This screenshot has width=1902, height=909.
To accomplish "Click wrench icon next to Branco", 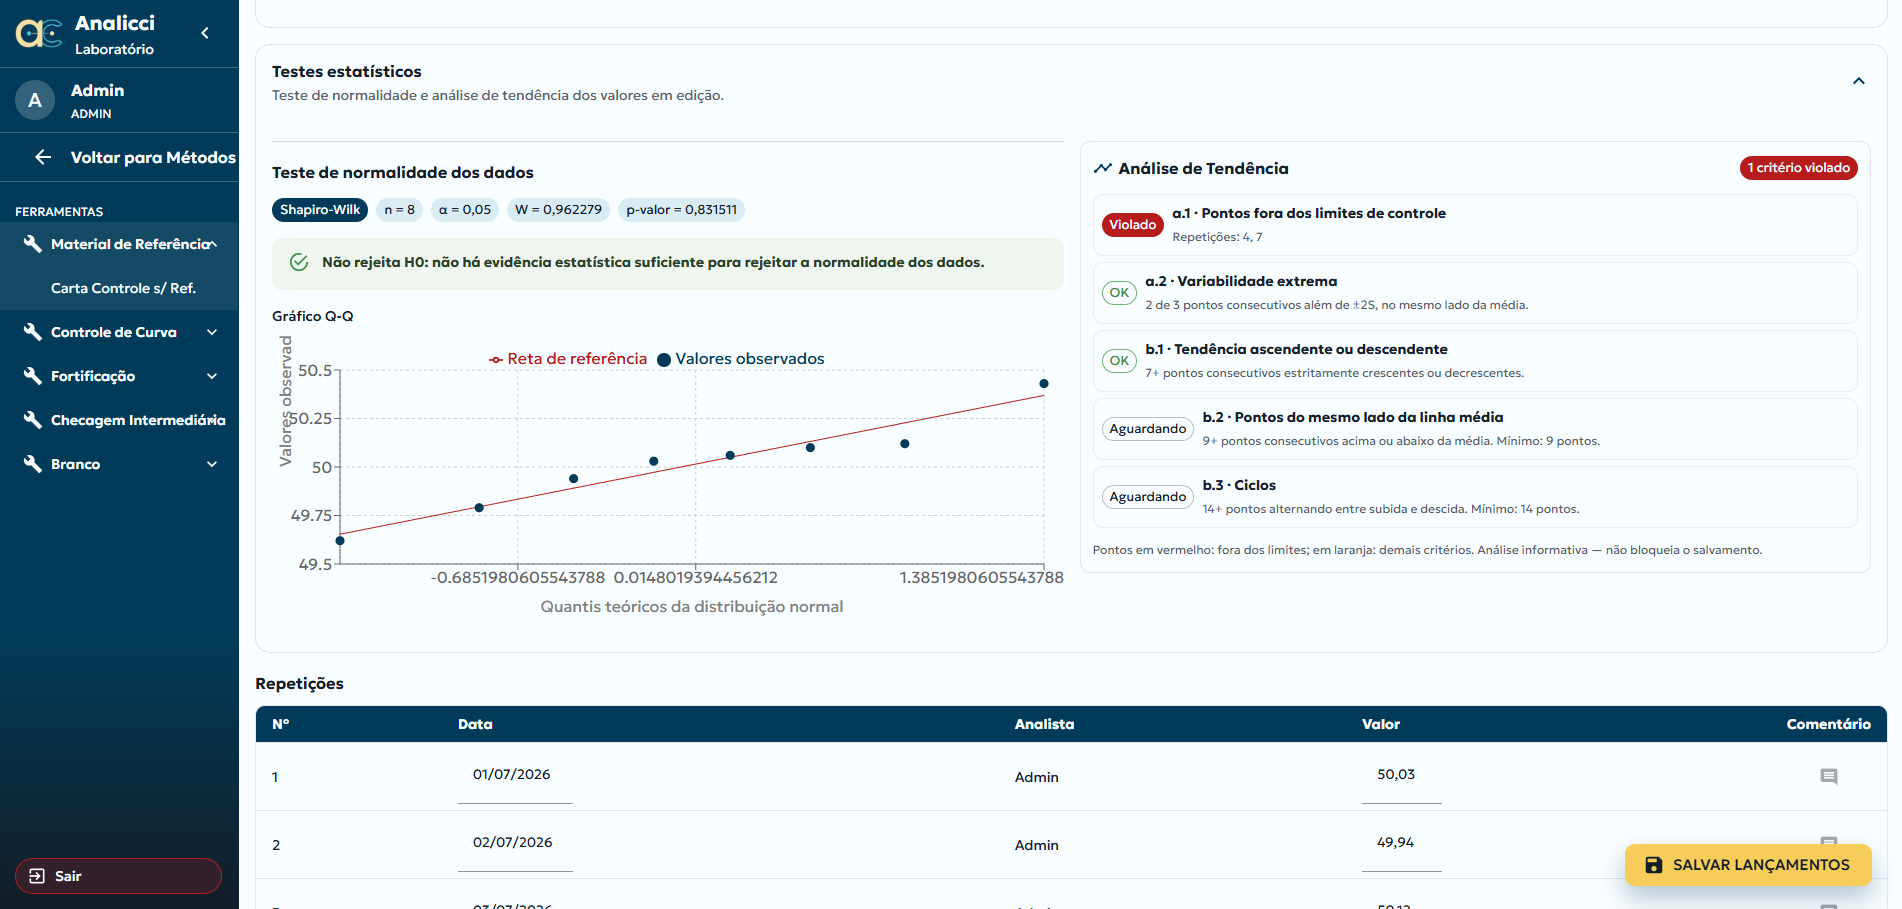I will coord(33,464).
